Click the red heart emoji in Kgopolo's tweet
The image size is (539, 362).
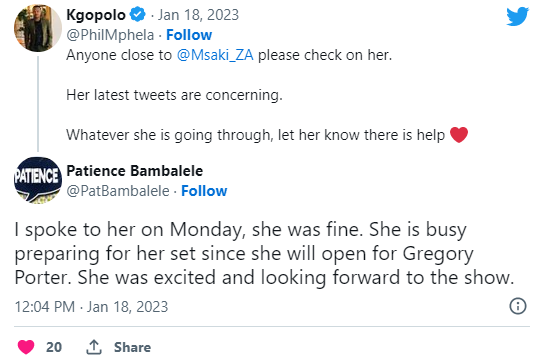[x=459, y=134]
